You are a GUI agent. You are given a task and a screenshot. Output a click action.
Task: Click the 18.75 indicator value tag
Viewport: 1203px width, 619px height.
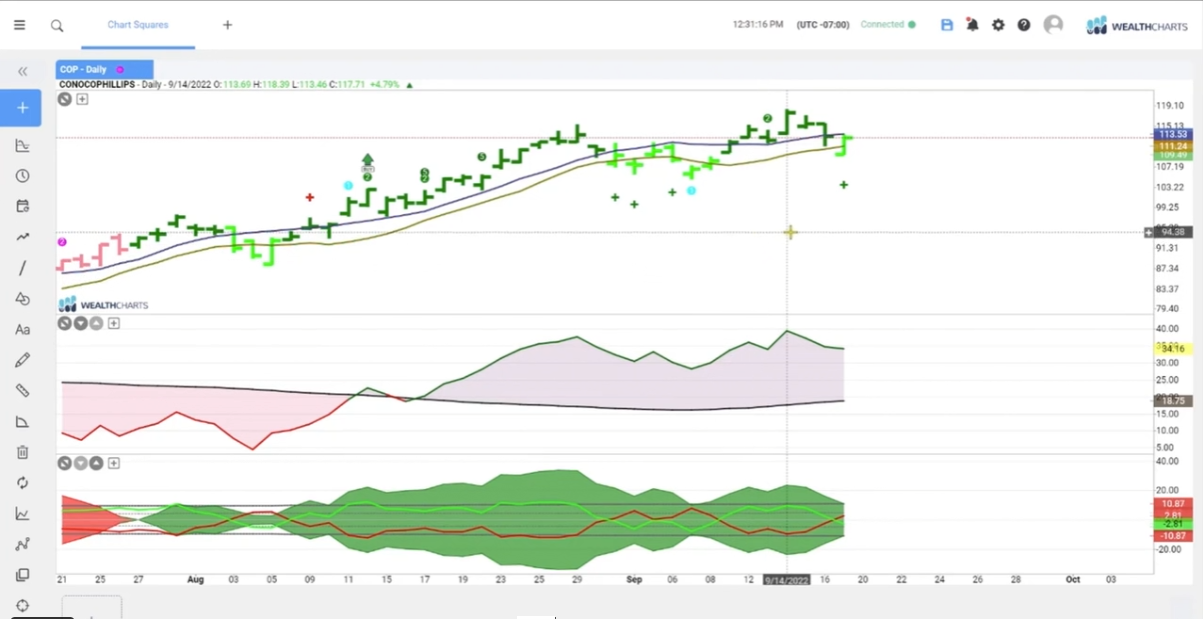point(1171,400)
